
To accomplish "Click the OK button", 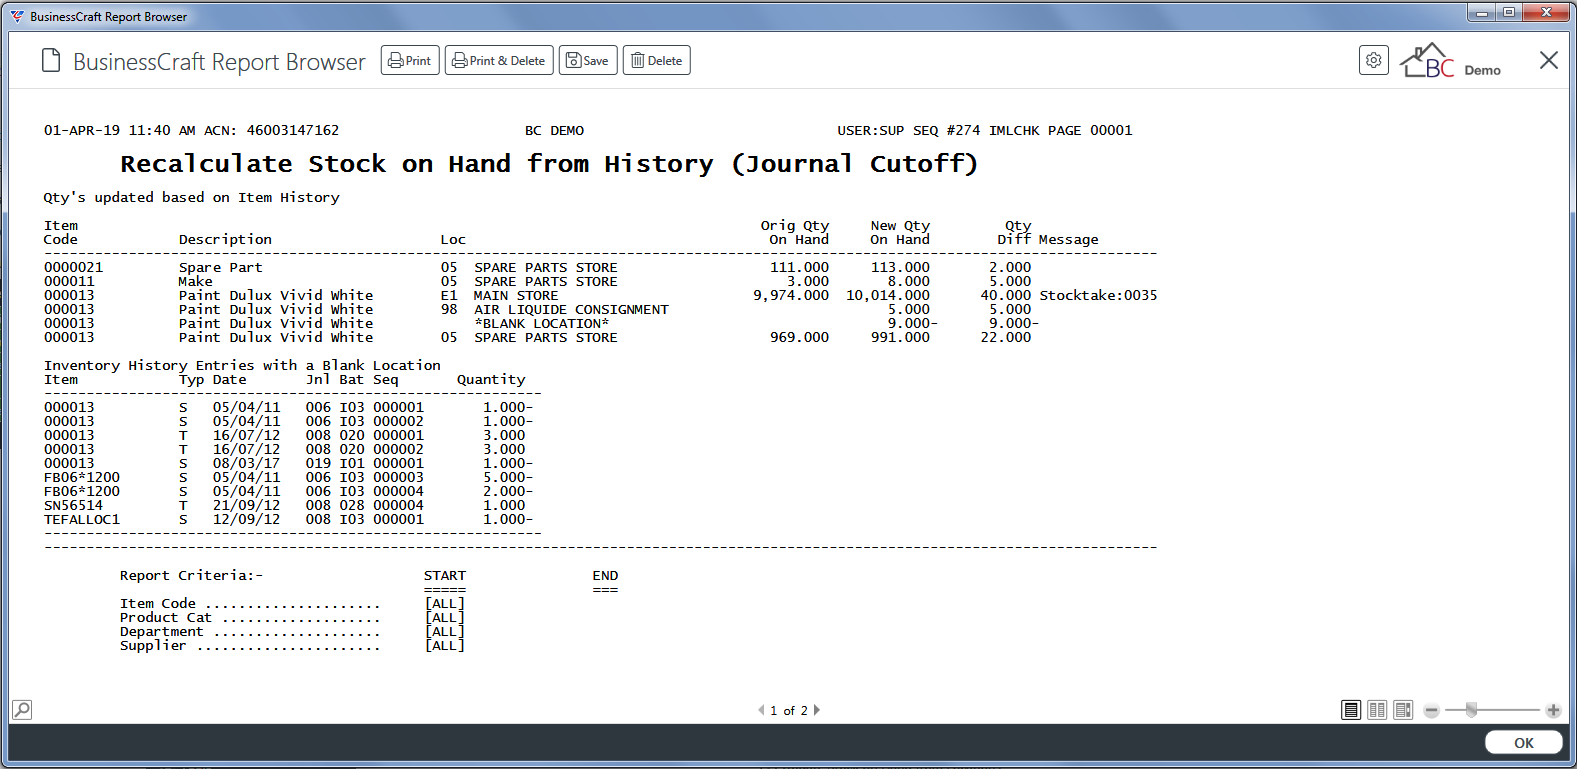I will coord(1523,742).
